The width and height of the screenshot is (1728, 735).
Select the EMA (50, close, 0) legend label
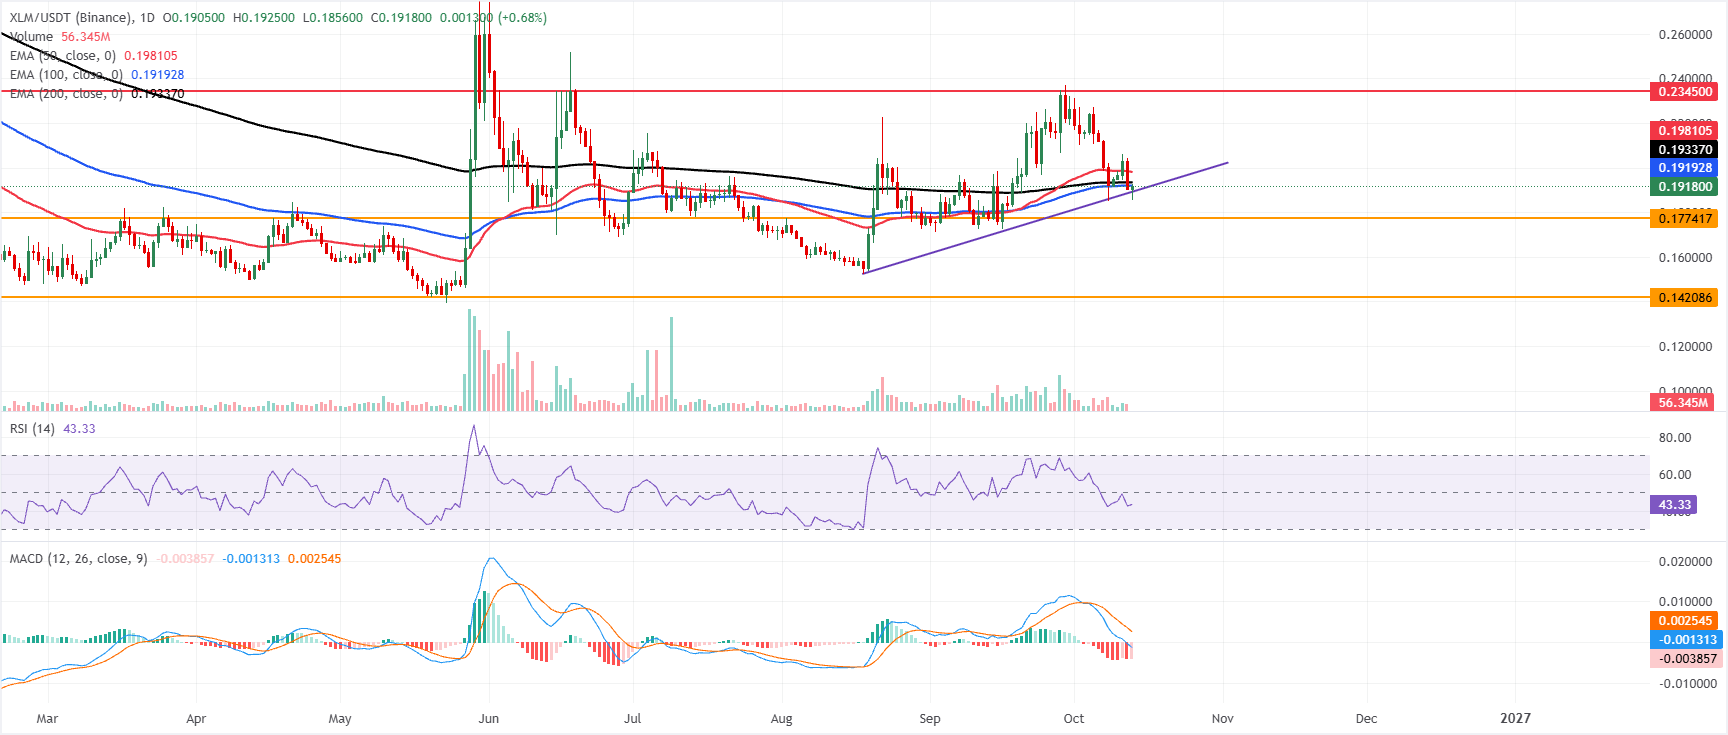click(63, 56)
